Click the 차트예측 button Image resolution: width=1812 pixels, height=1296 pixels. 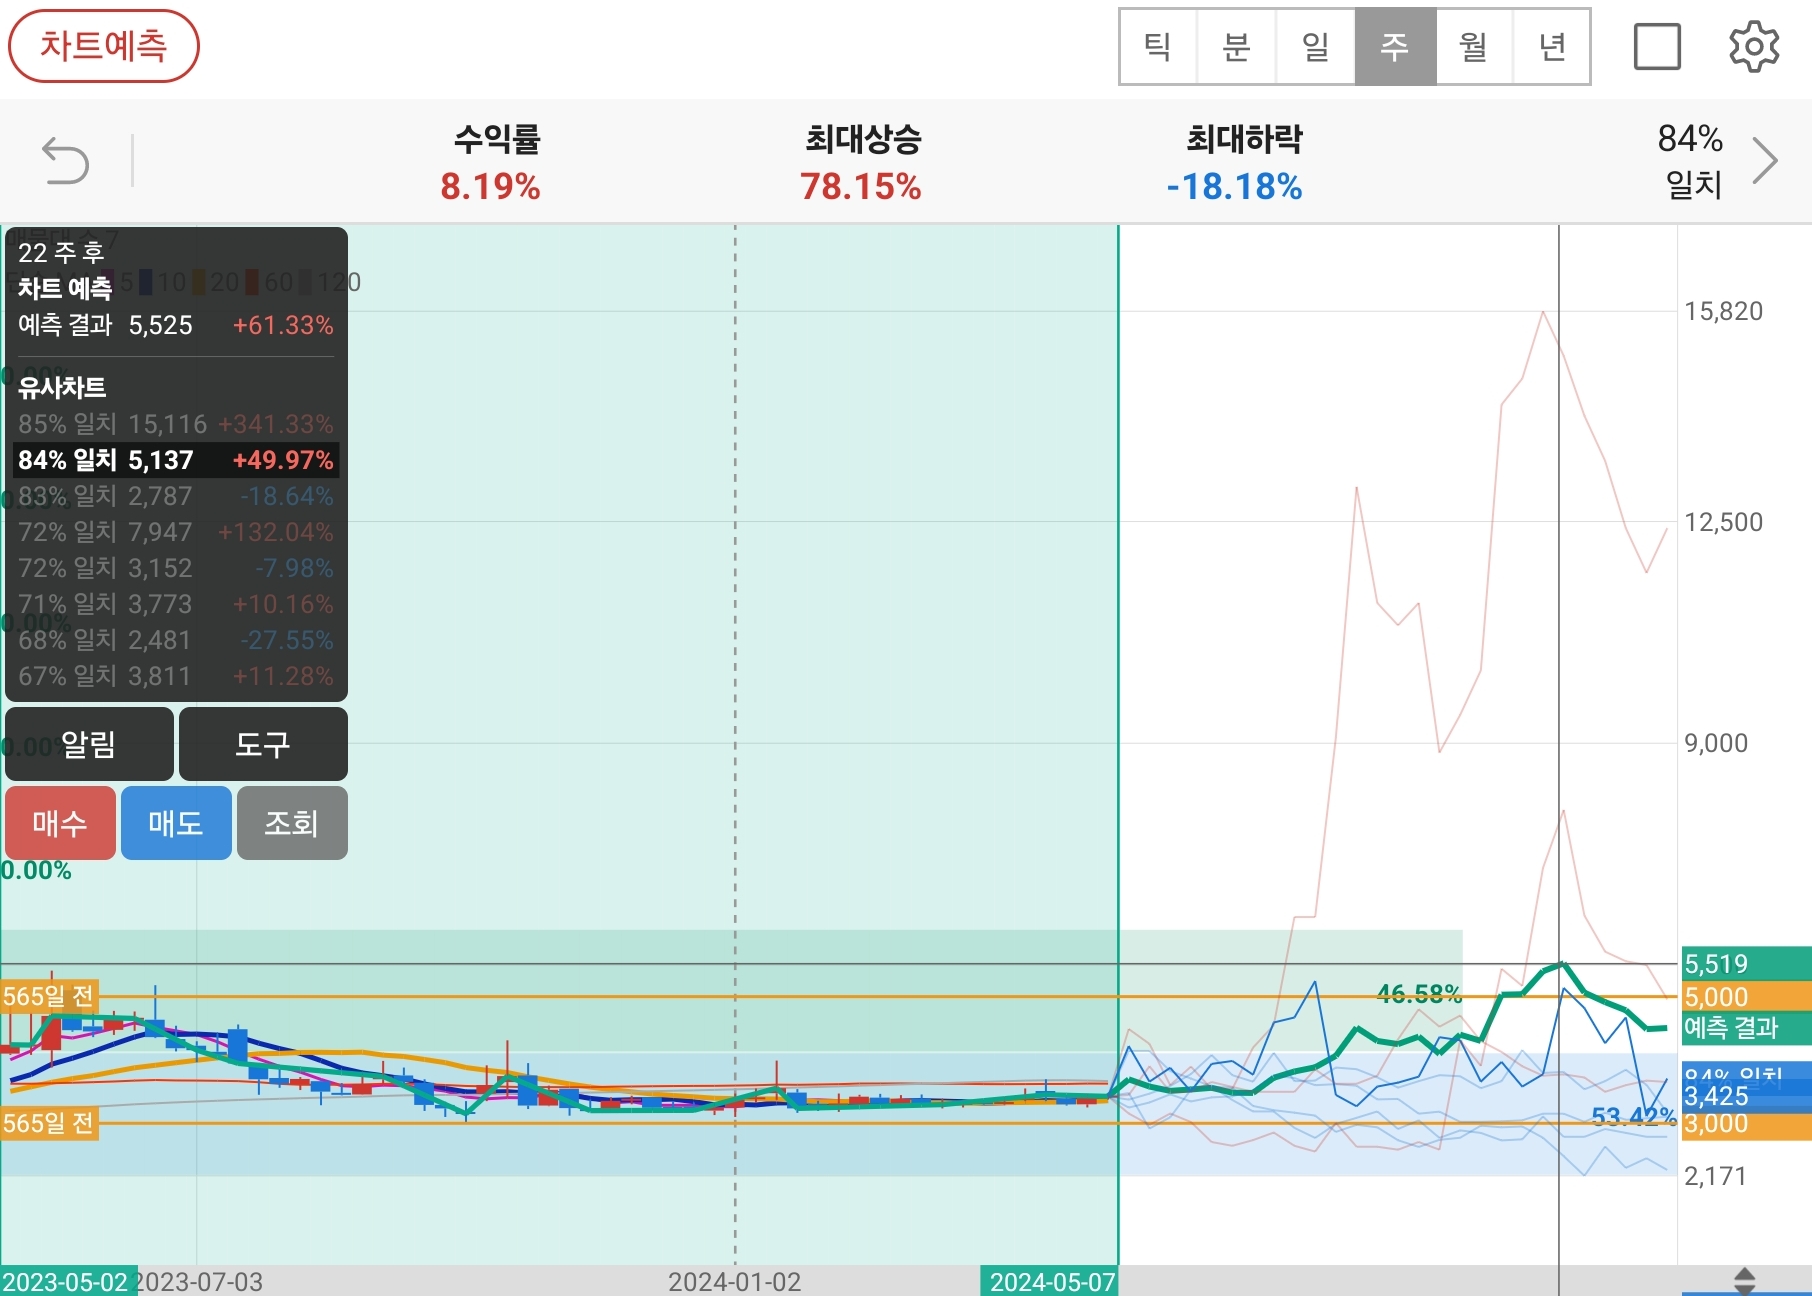coord(104,46)
